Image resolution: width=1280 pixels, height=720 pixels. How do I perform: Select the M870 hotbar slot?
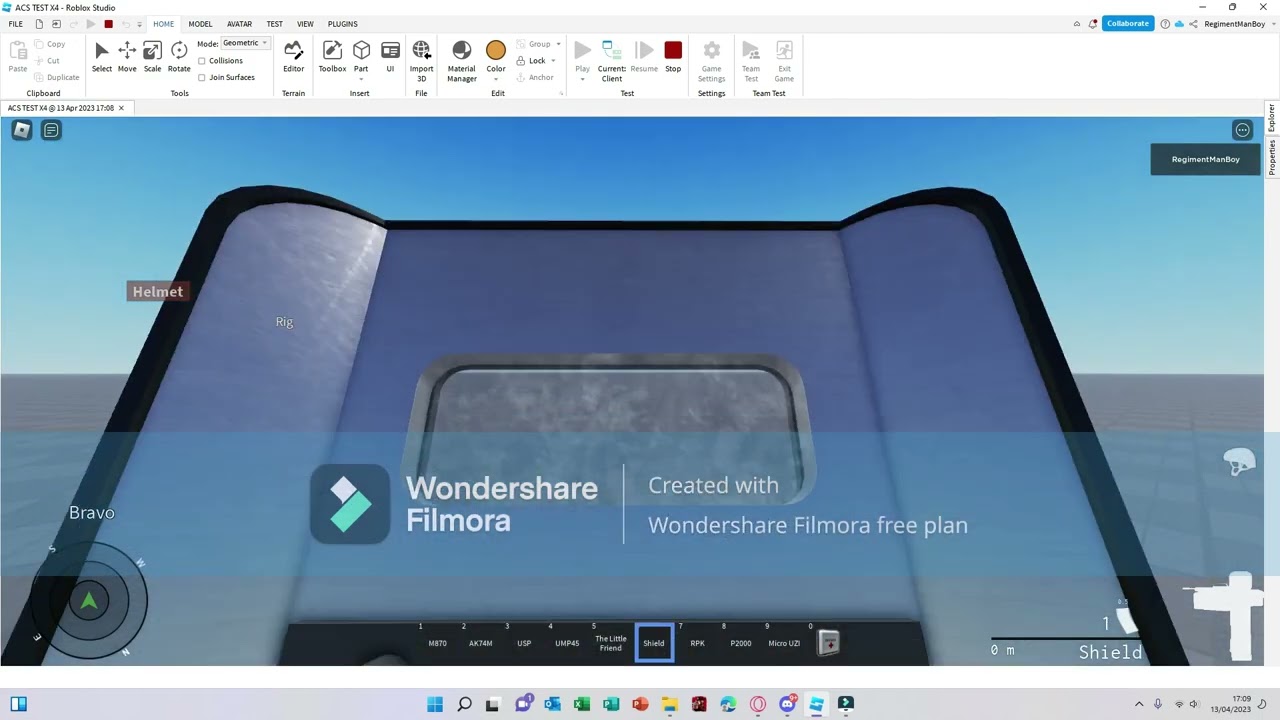point(438,643)
